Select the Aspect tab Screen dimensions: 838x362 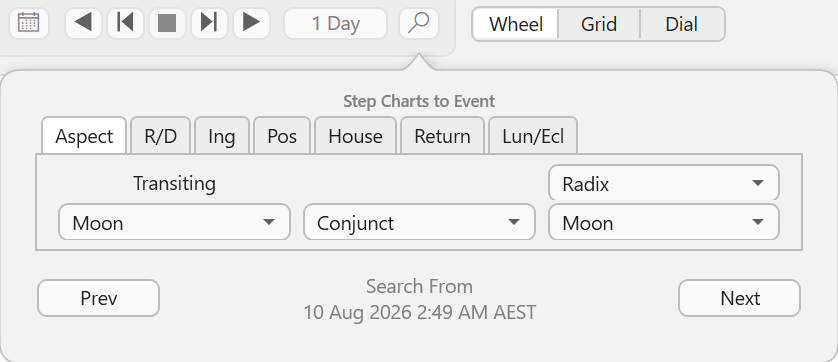84,136
